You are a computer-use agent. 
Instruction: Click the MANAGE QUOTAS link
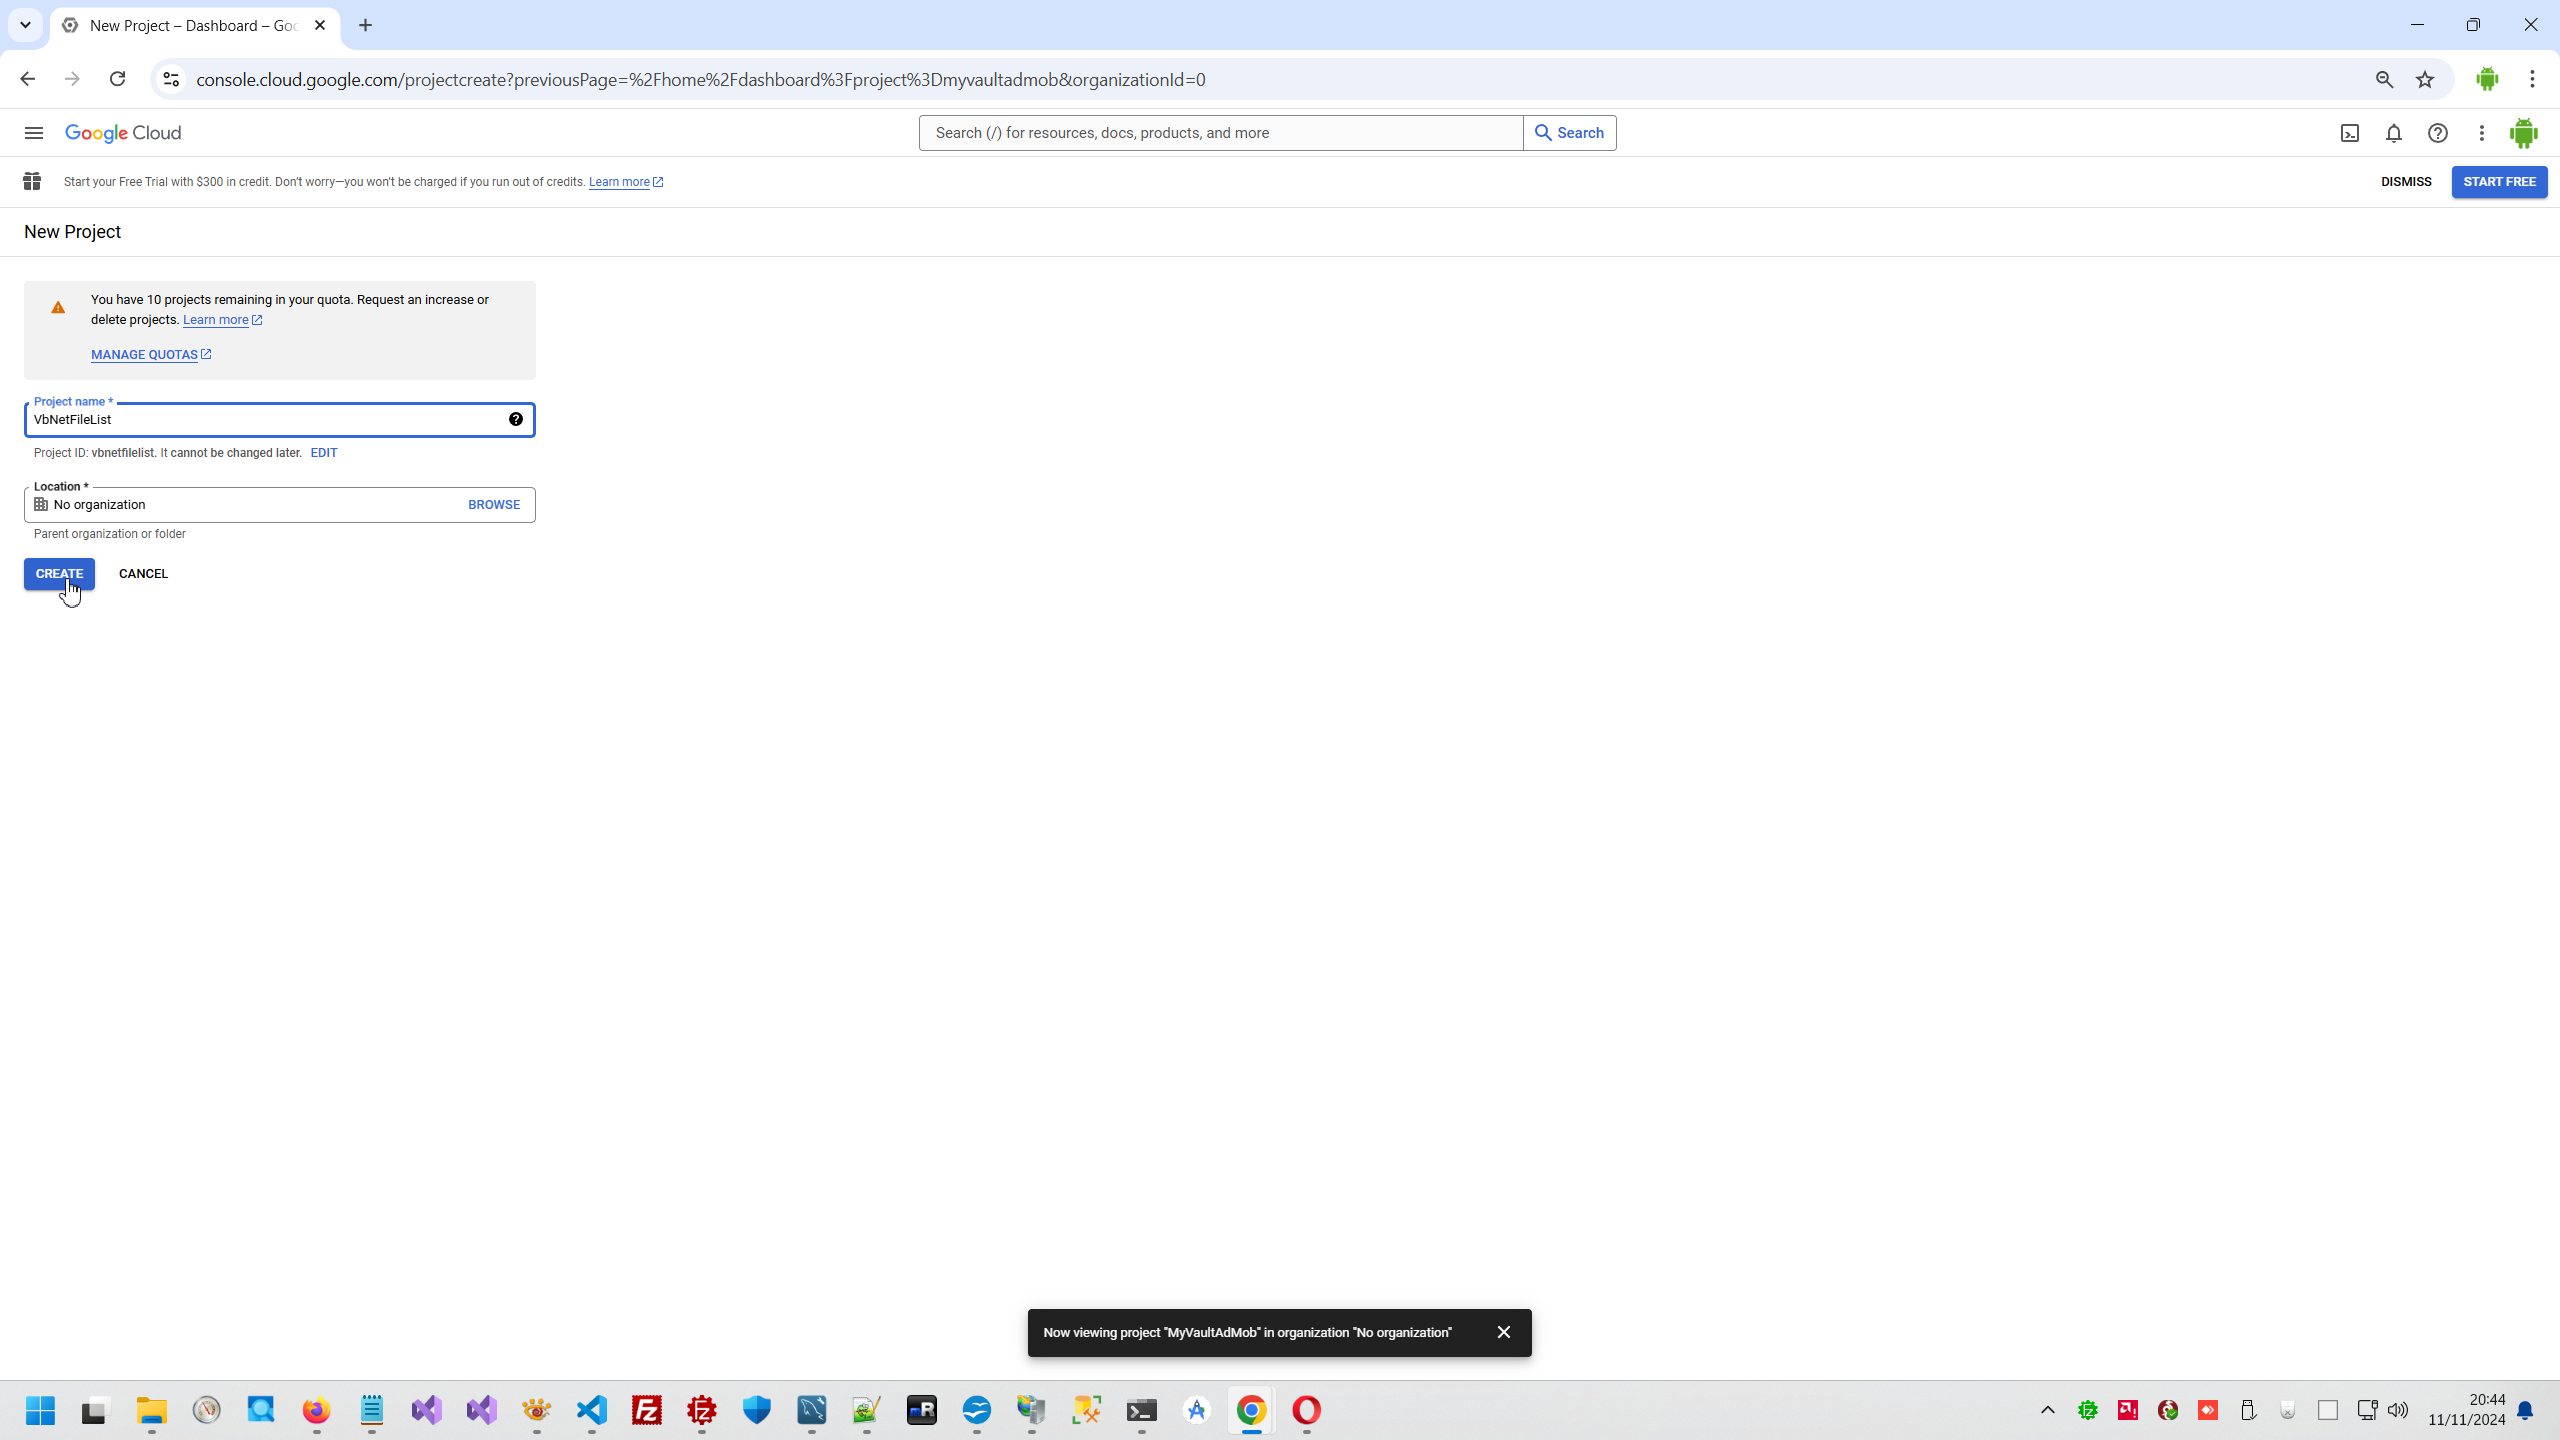point(145,355)
